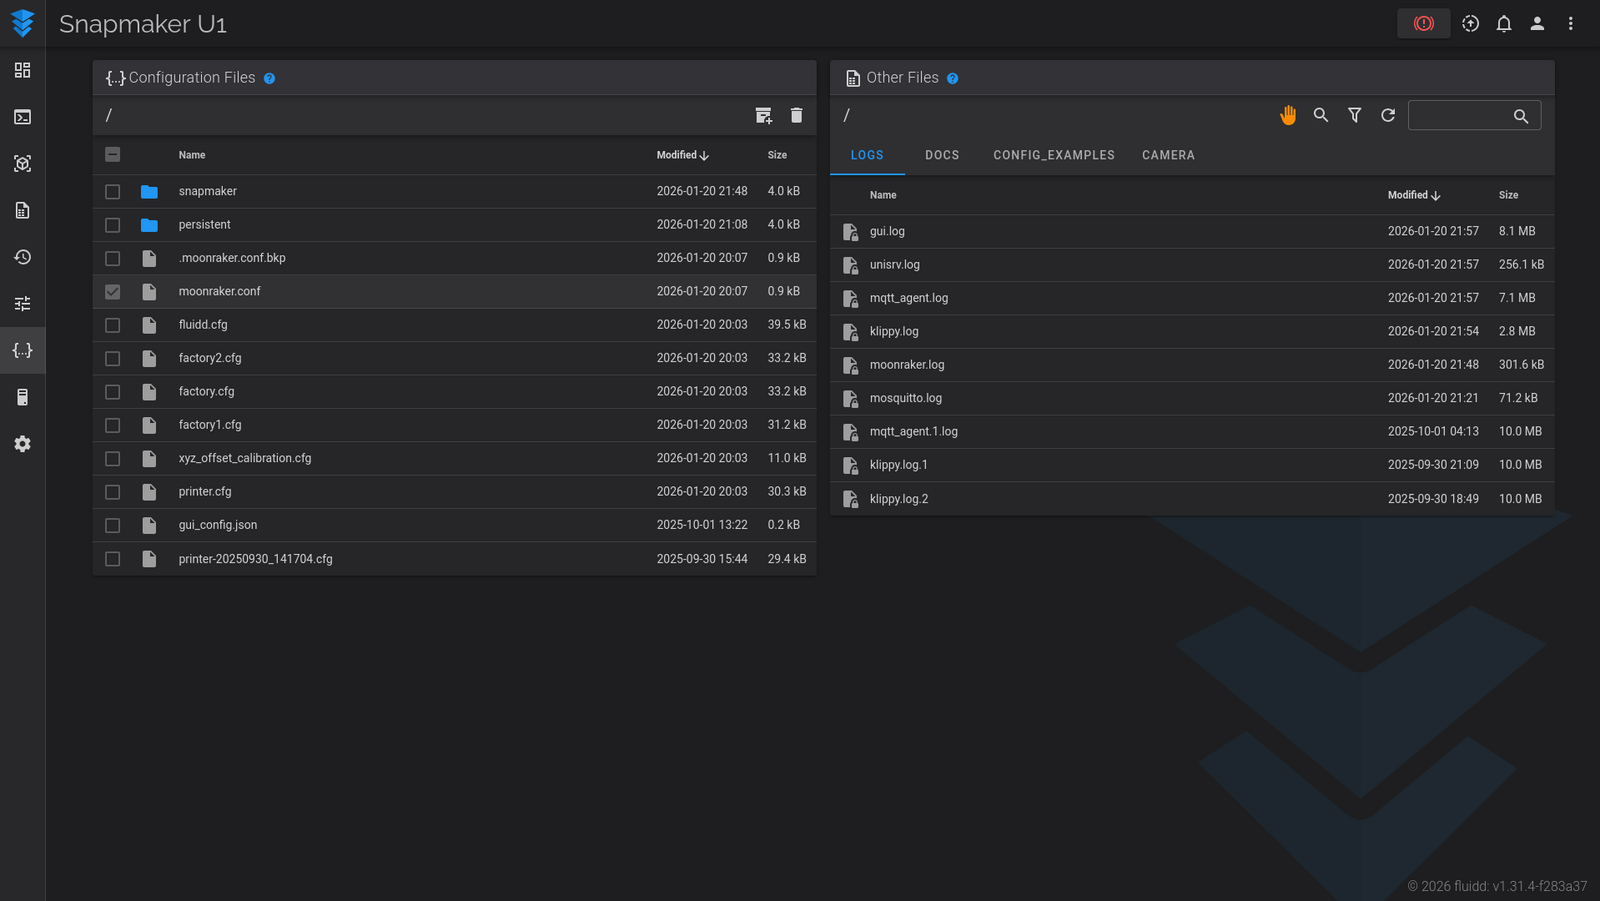Uncheck the moonraker.conf checkbox
Viewport: 1600px width, 901px height.
pos(113,292)
